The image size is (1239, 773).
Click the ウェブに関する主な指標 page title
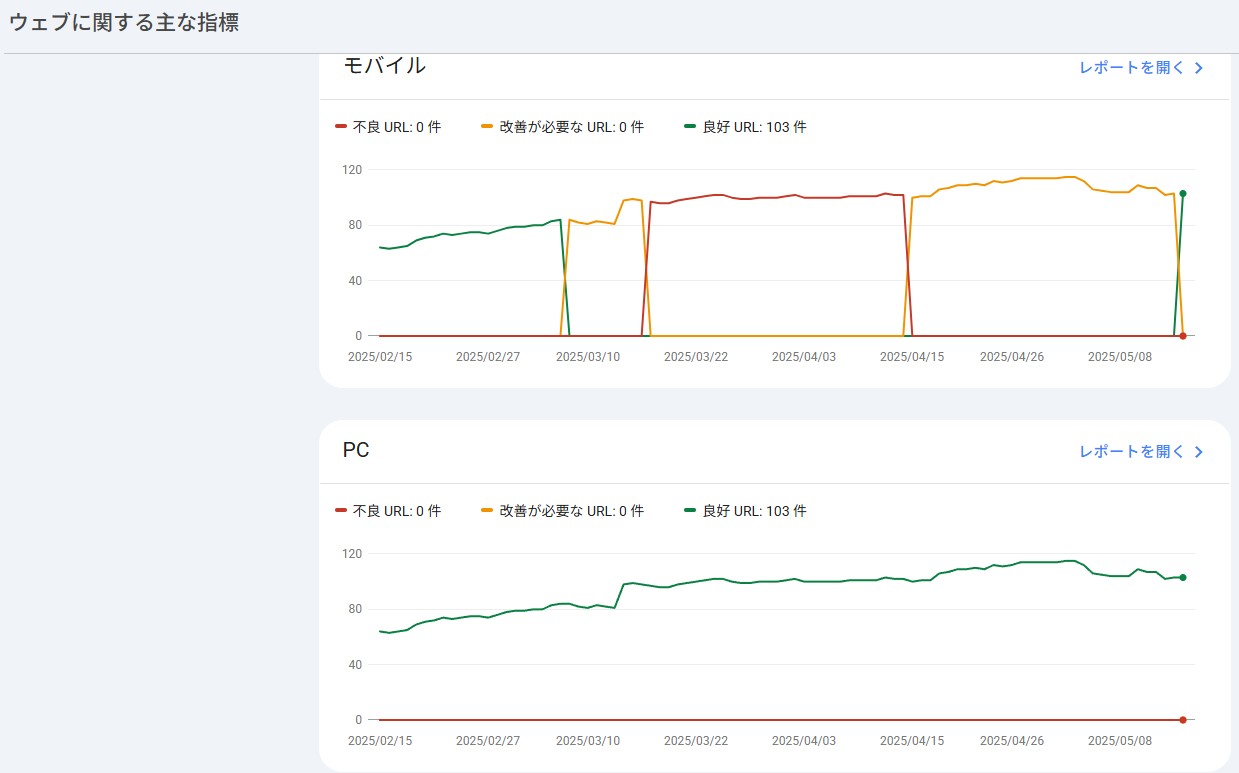tap(124, 22)
